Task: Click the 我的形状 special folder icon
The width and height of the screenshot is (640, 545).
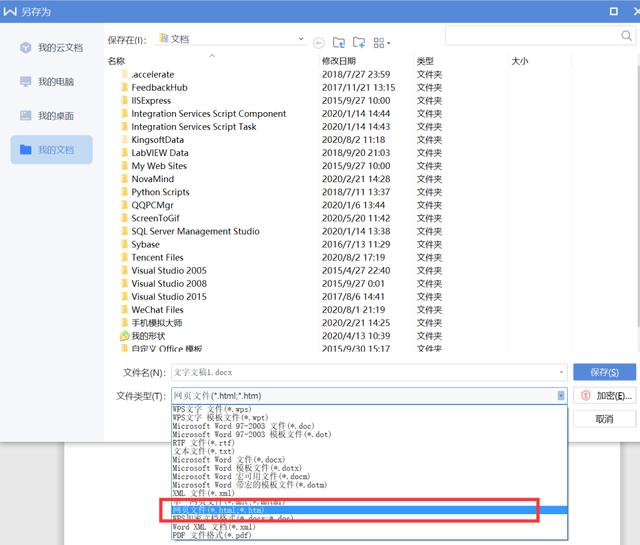Action: [x=124, y=336]
